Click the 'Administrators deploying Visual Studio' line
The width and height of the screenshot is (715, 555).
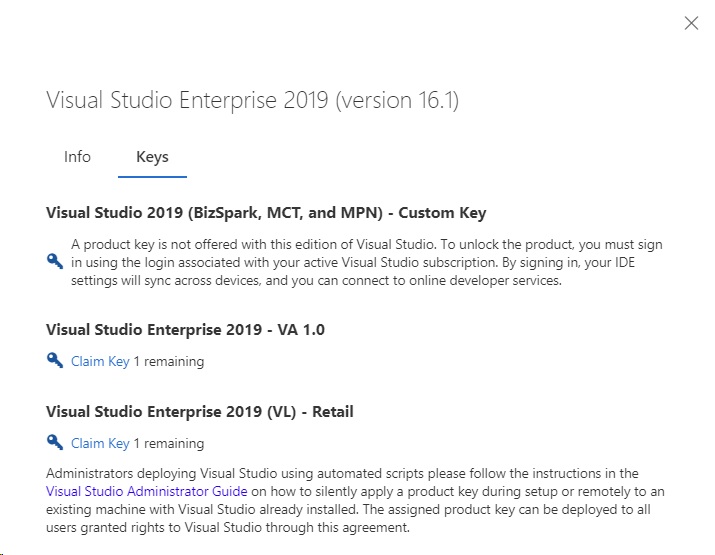pyautogui.click(x=342, y=473)
